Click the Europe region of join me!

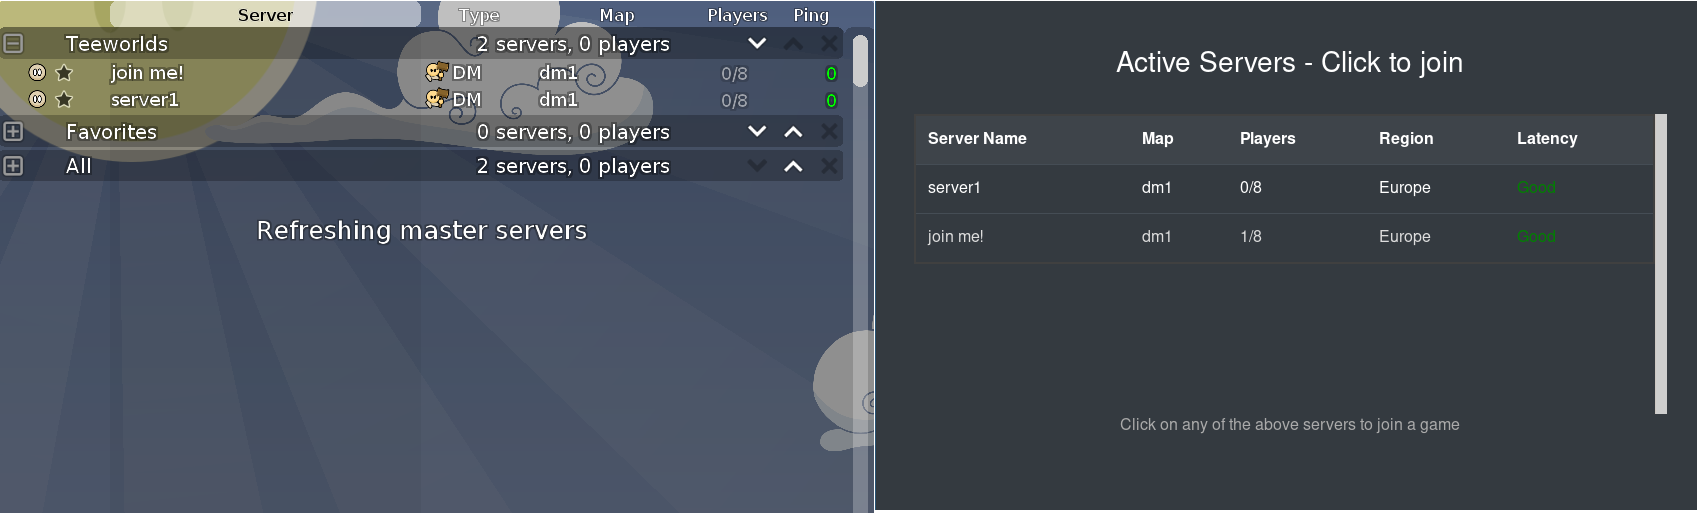1404,237
